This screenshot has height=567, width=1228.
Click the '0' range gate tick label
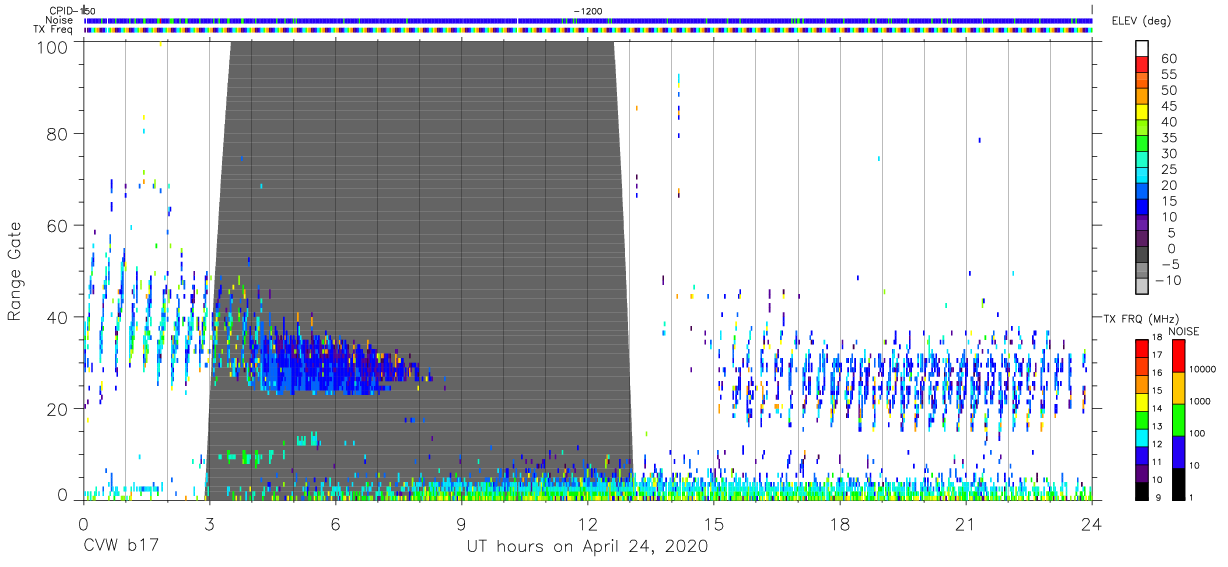(x=63, y=495)
